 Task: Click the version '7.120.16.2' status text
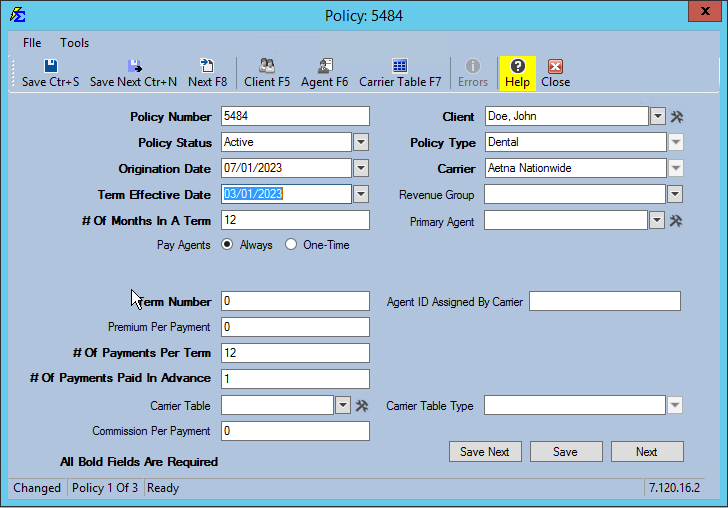tap(674, 488)
